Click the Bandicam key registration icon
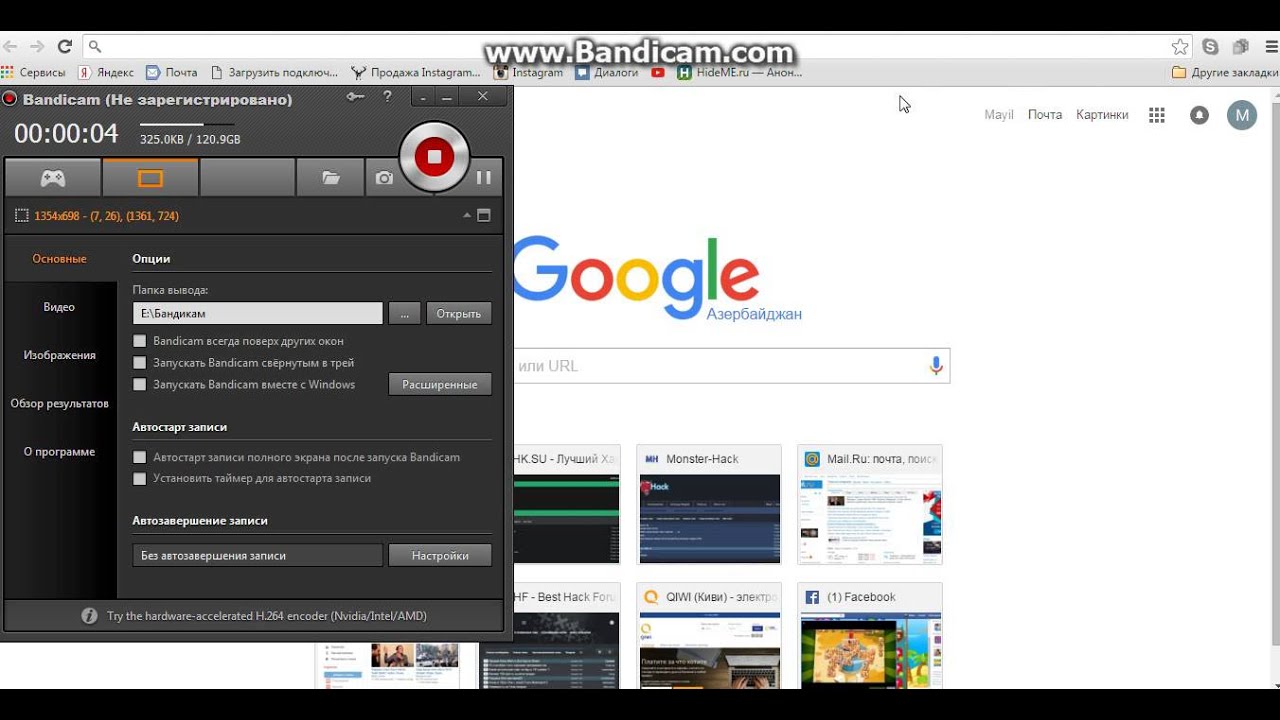The width and height of the screenshot is (1280, 720). click(x=355, y=97)
